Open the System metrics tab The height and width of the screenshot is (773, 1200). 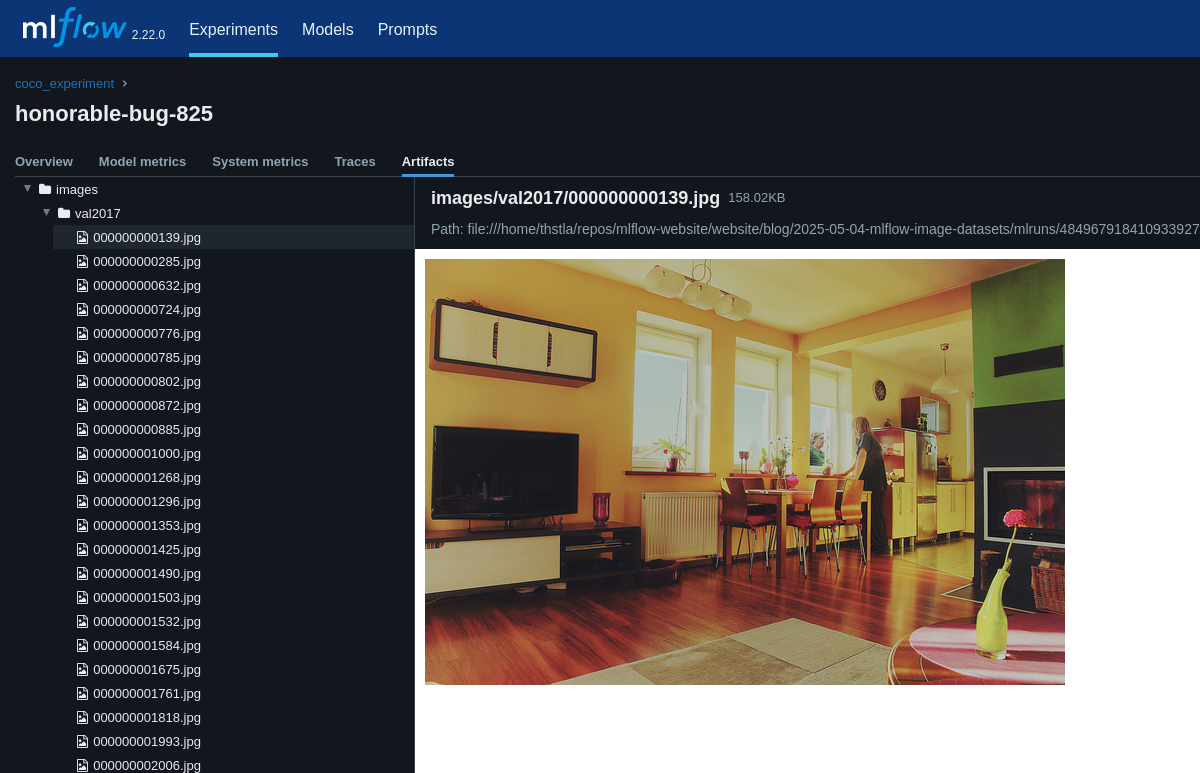[260, 161]
